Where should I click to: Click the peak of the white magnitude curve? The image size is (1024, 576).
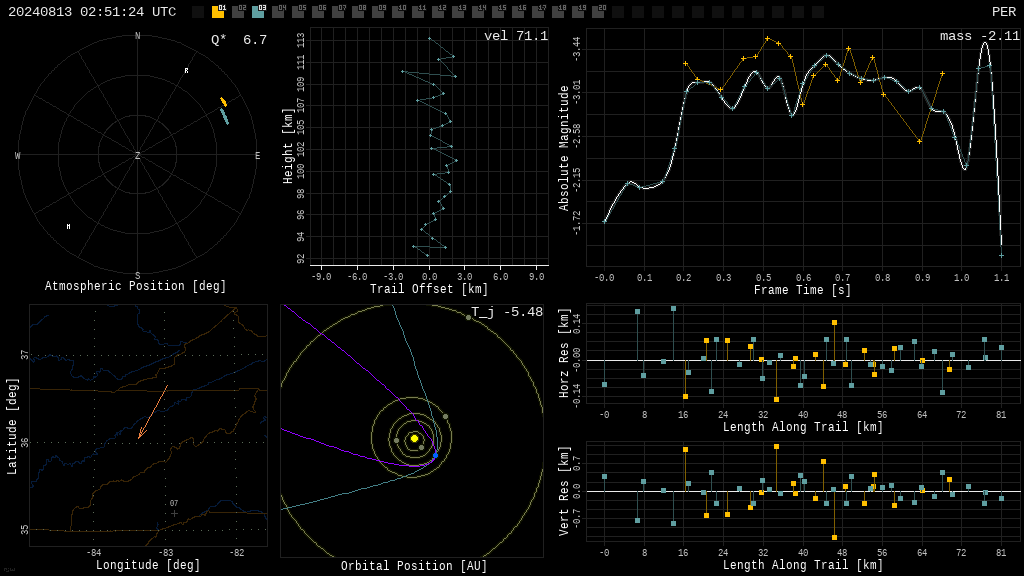985,44
